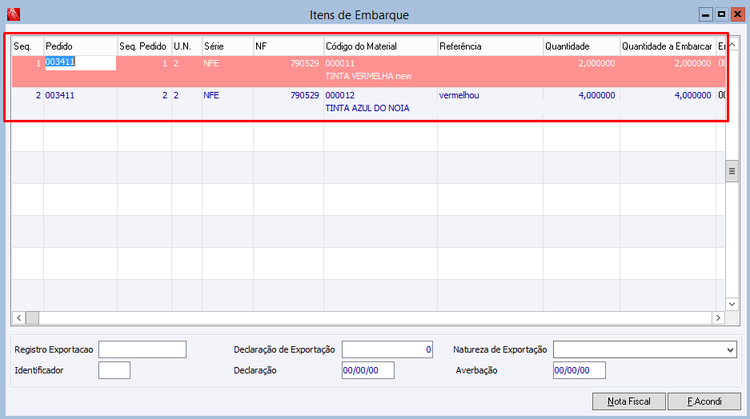This screenshot has width=750, height=419.
Task: Click Série NFE in second row
Action: (x=211, y=95)
